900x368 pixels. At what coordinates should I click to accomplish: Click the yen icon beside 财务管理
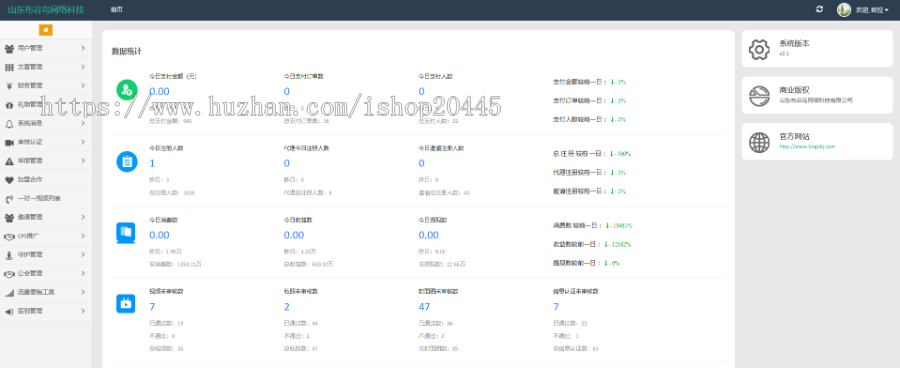[9, 86]
